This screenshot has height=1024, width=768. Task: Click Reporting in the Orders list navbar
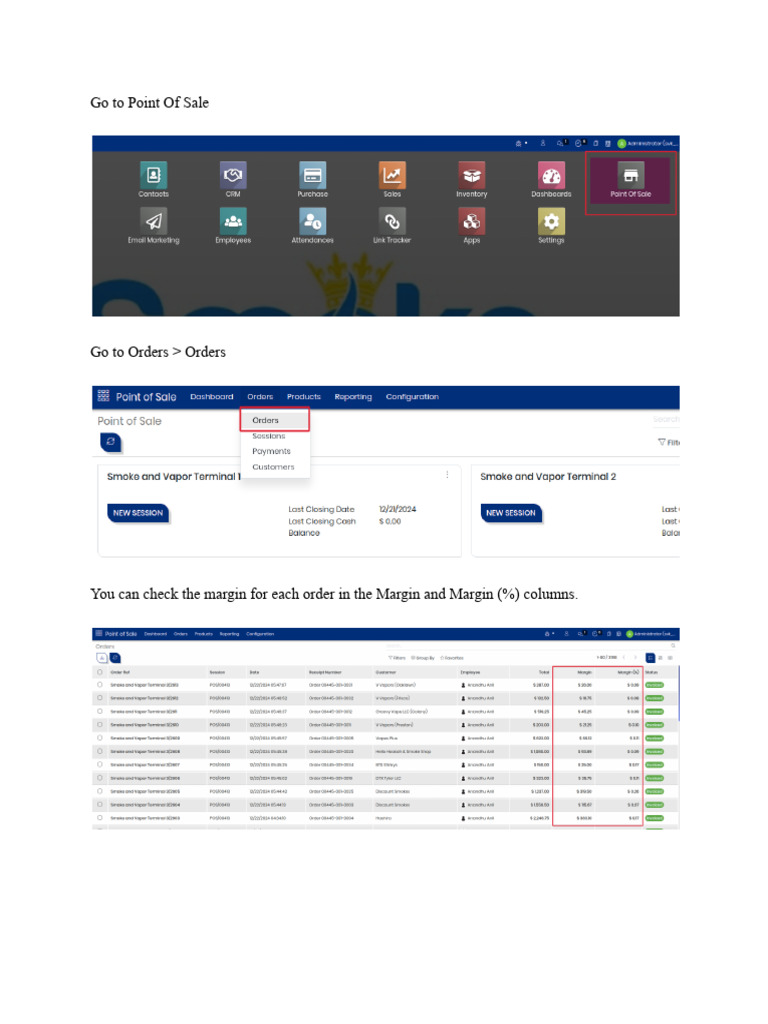coord(229,633)
